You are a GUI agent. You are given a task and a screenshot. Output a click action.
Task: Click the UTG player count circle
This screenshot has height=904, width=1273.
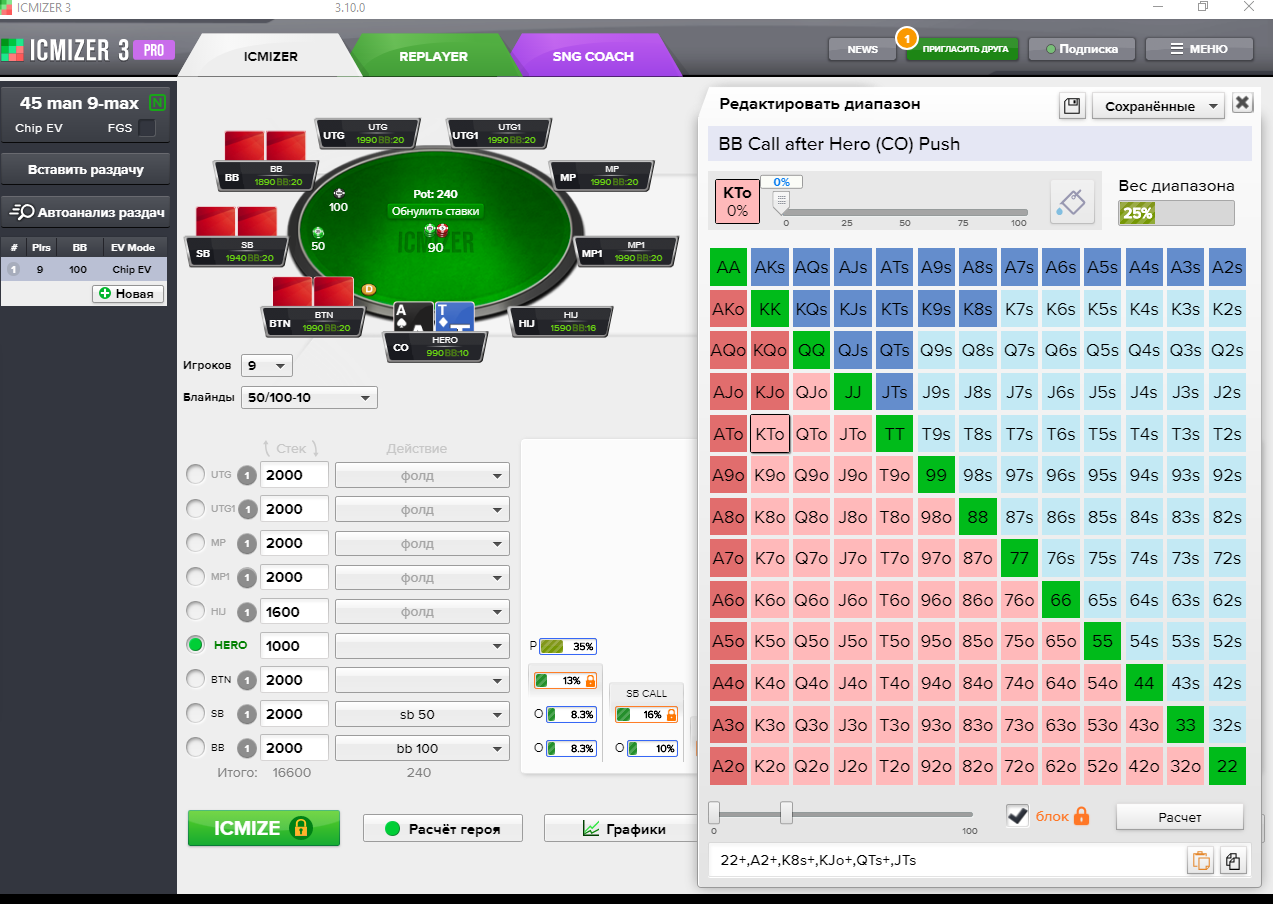(249, 475)
